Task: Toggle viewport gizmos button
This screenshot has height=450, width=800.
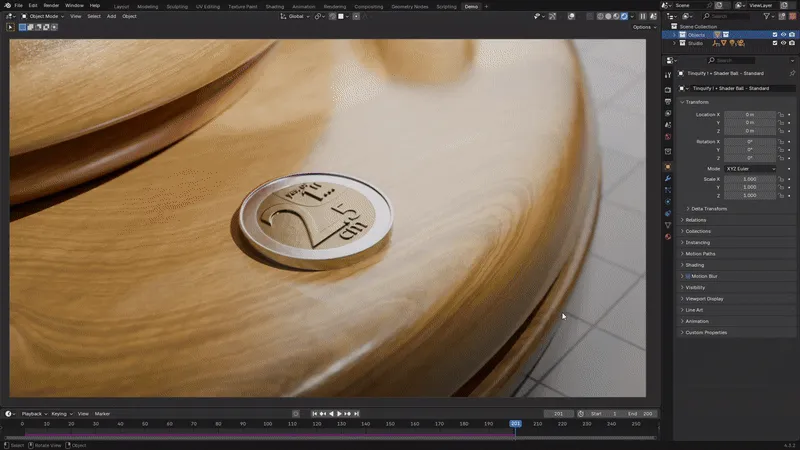Action: 553,16
